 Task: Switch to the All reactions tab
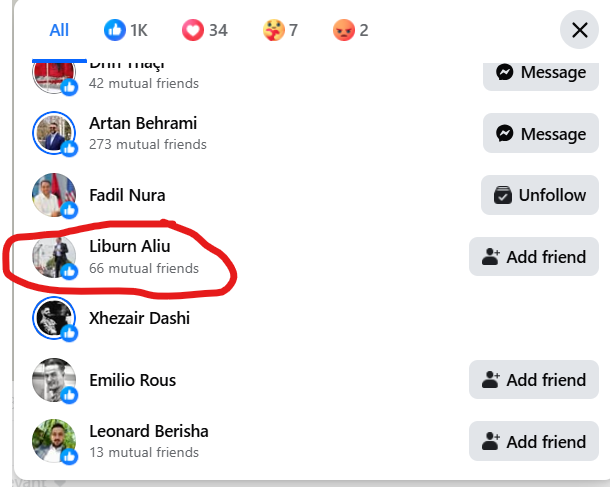59,30
